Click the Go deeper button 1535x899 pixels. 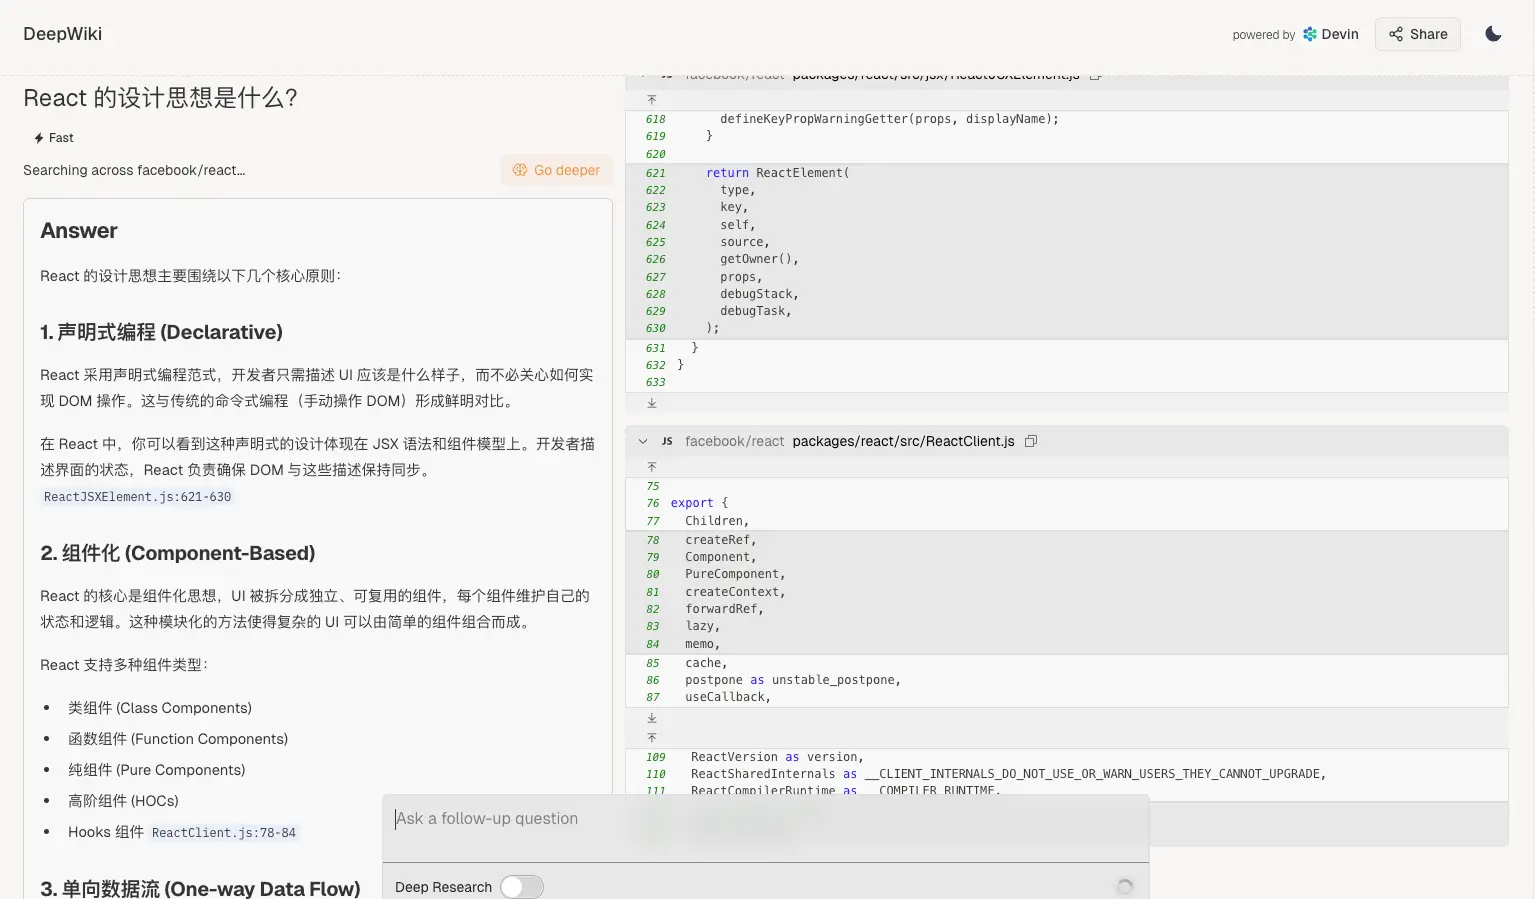(556, 170)
